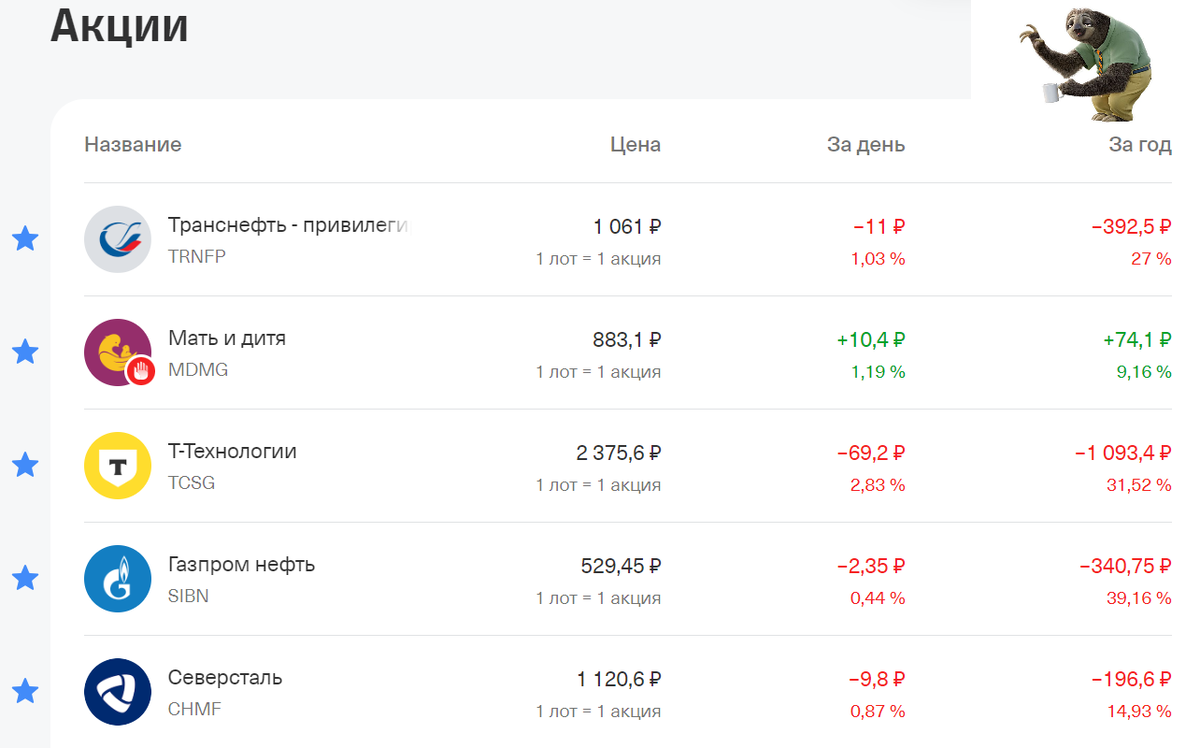
Task: Unfavorite the Мать и дитя stock
Action: (24, 352)
